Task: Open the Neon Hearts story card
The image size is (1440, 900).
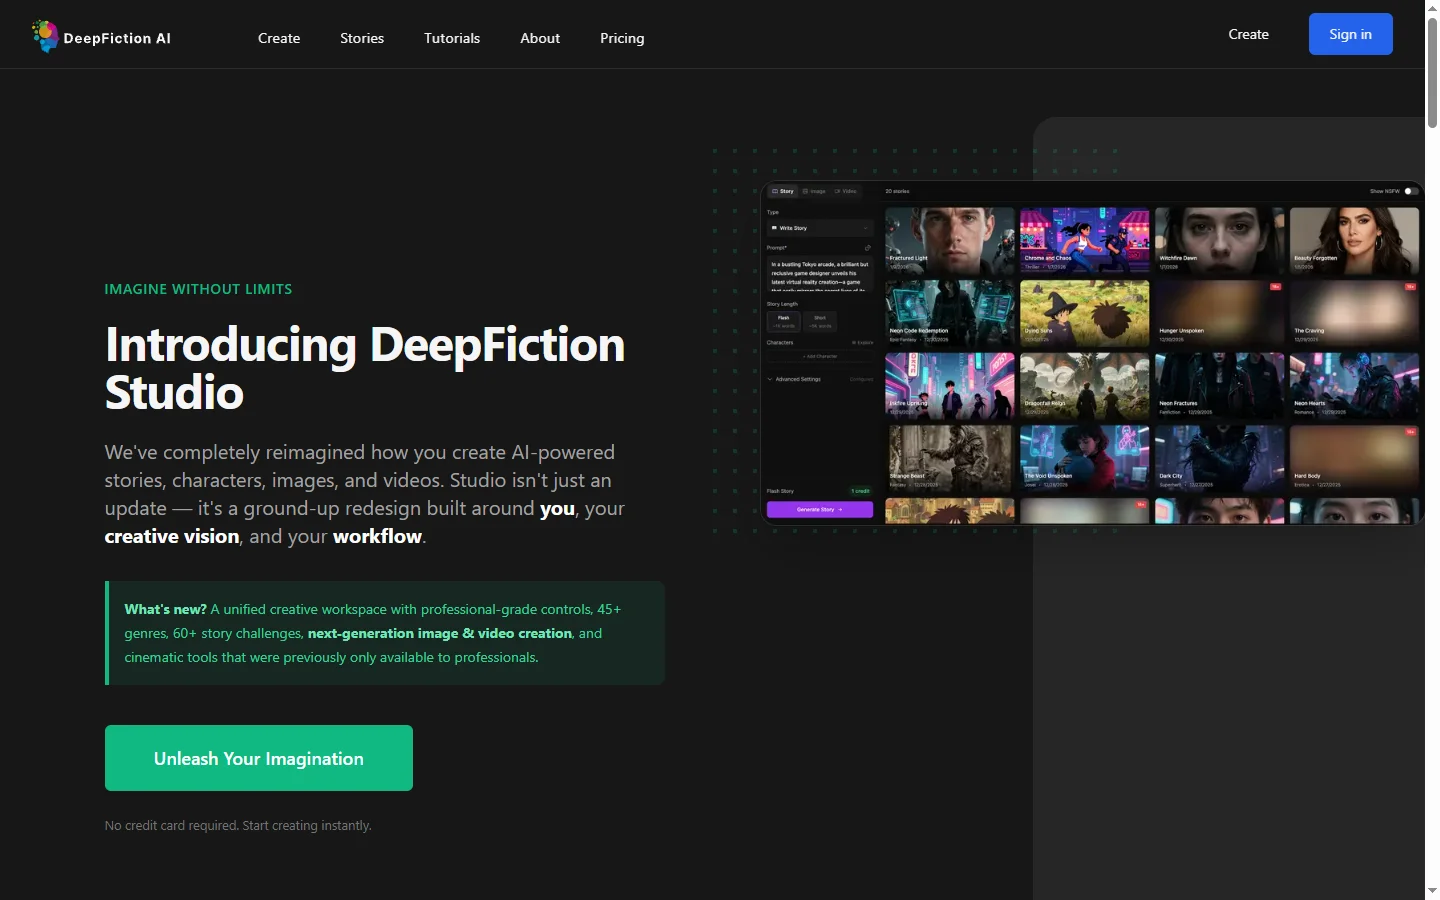Action: (x=1355, y=386)
